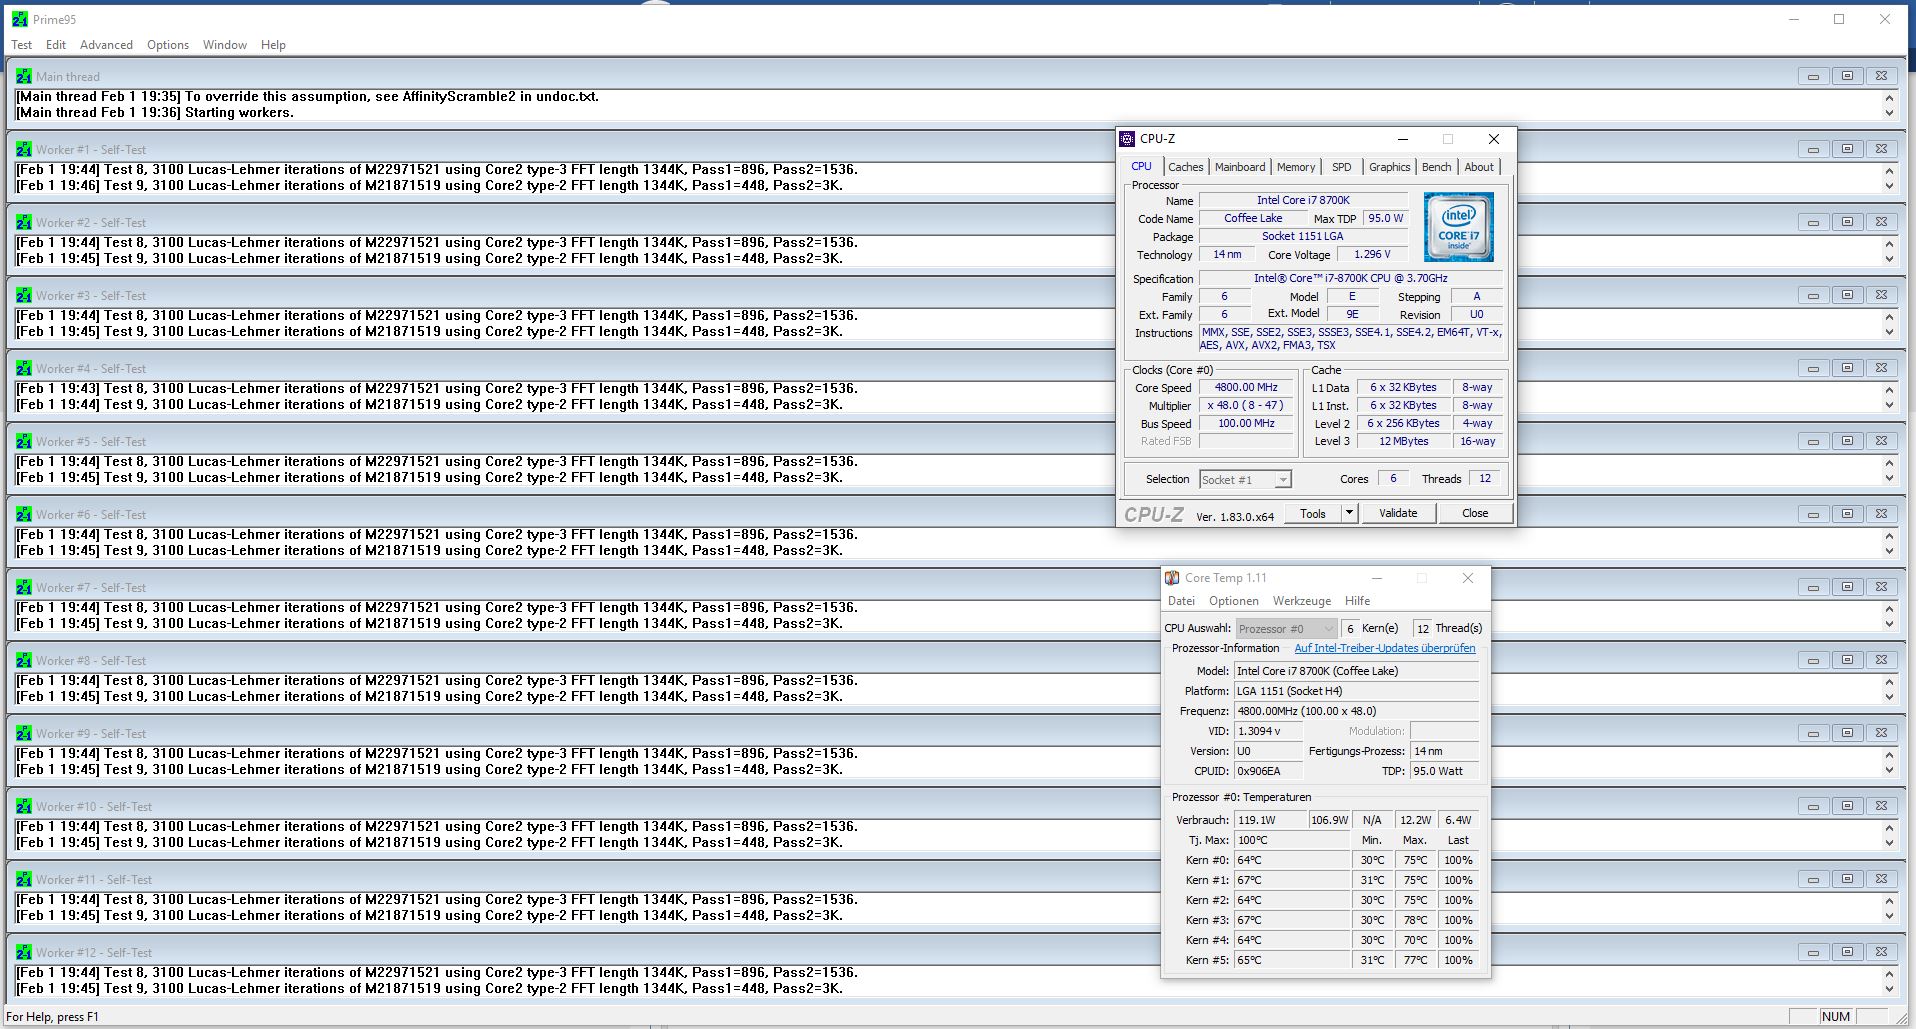Click the Core Temp title bar icon

(1172, 578)
